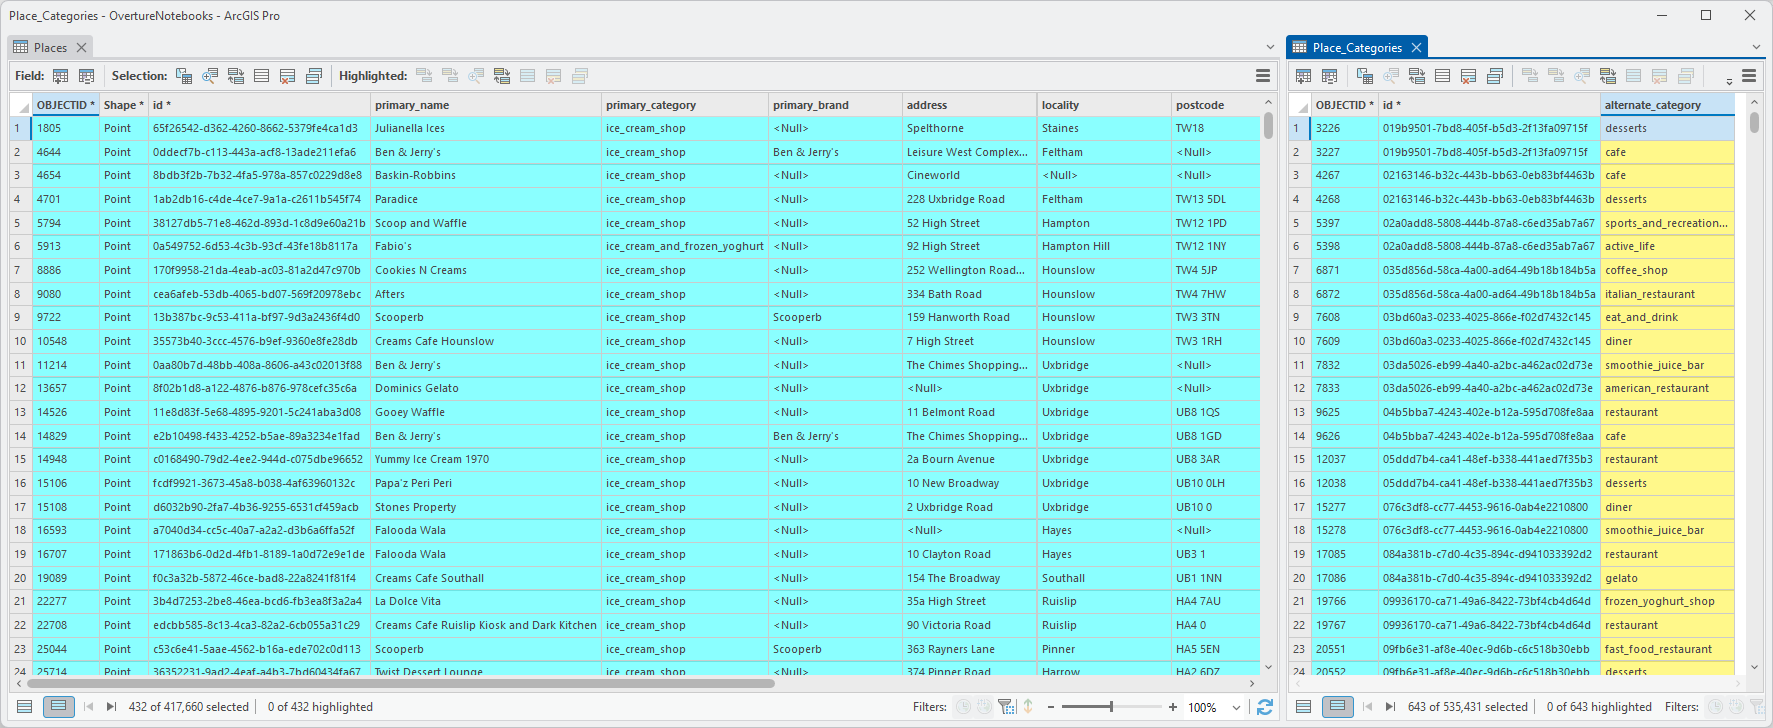Viewport: 1773px width, 728px height.
Task: Delete selected rows in the Place_Categories table
Action: coord(1469,76)
